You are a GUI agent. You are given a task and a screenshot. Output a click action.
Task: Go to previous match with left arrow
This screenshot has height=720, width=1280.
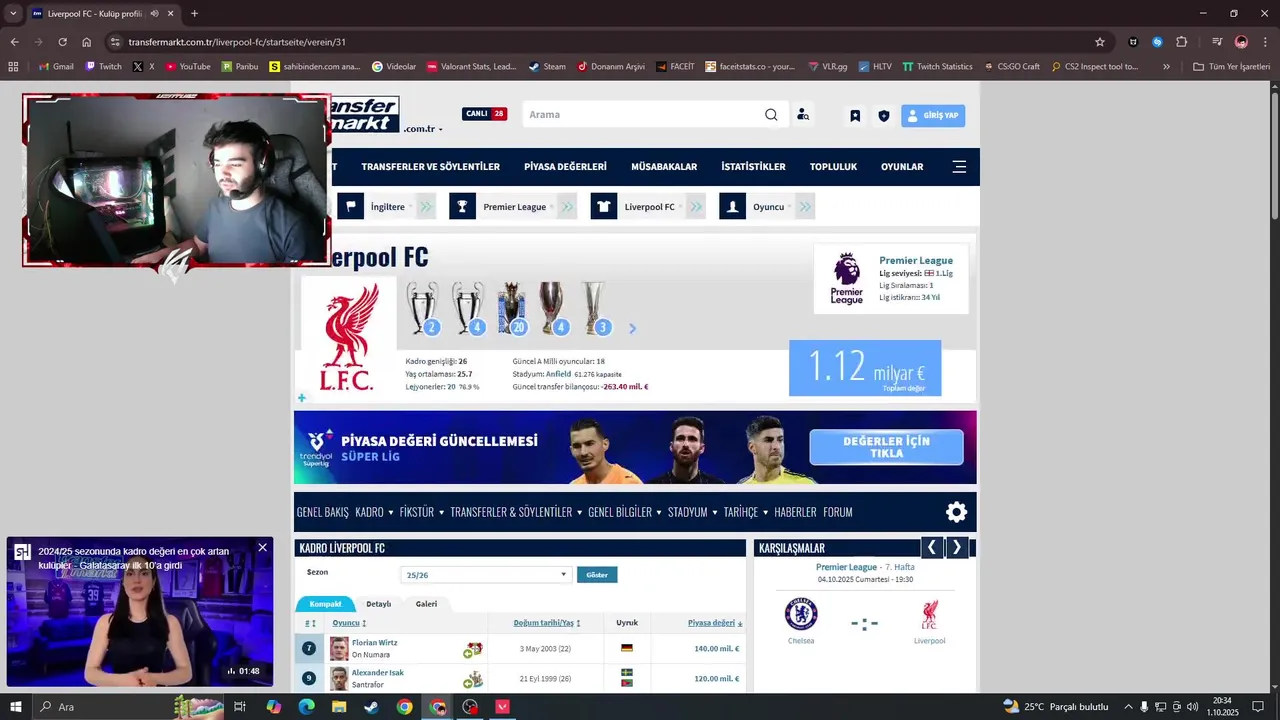932,547
